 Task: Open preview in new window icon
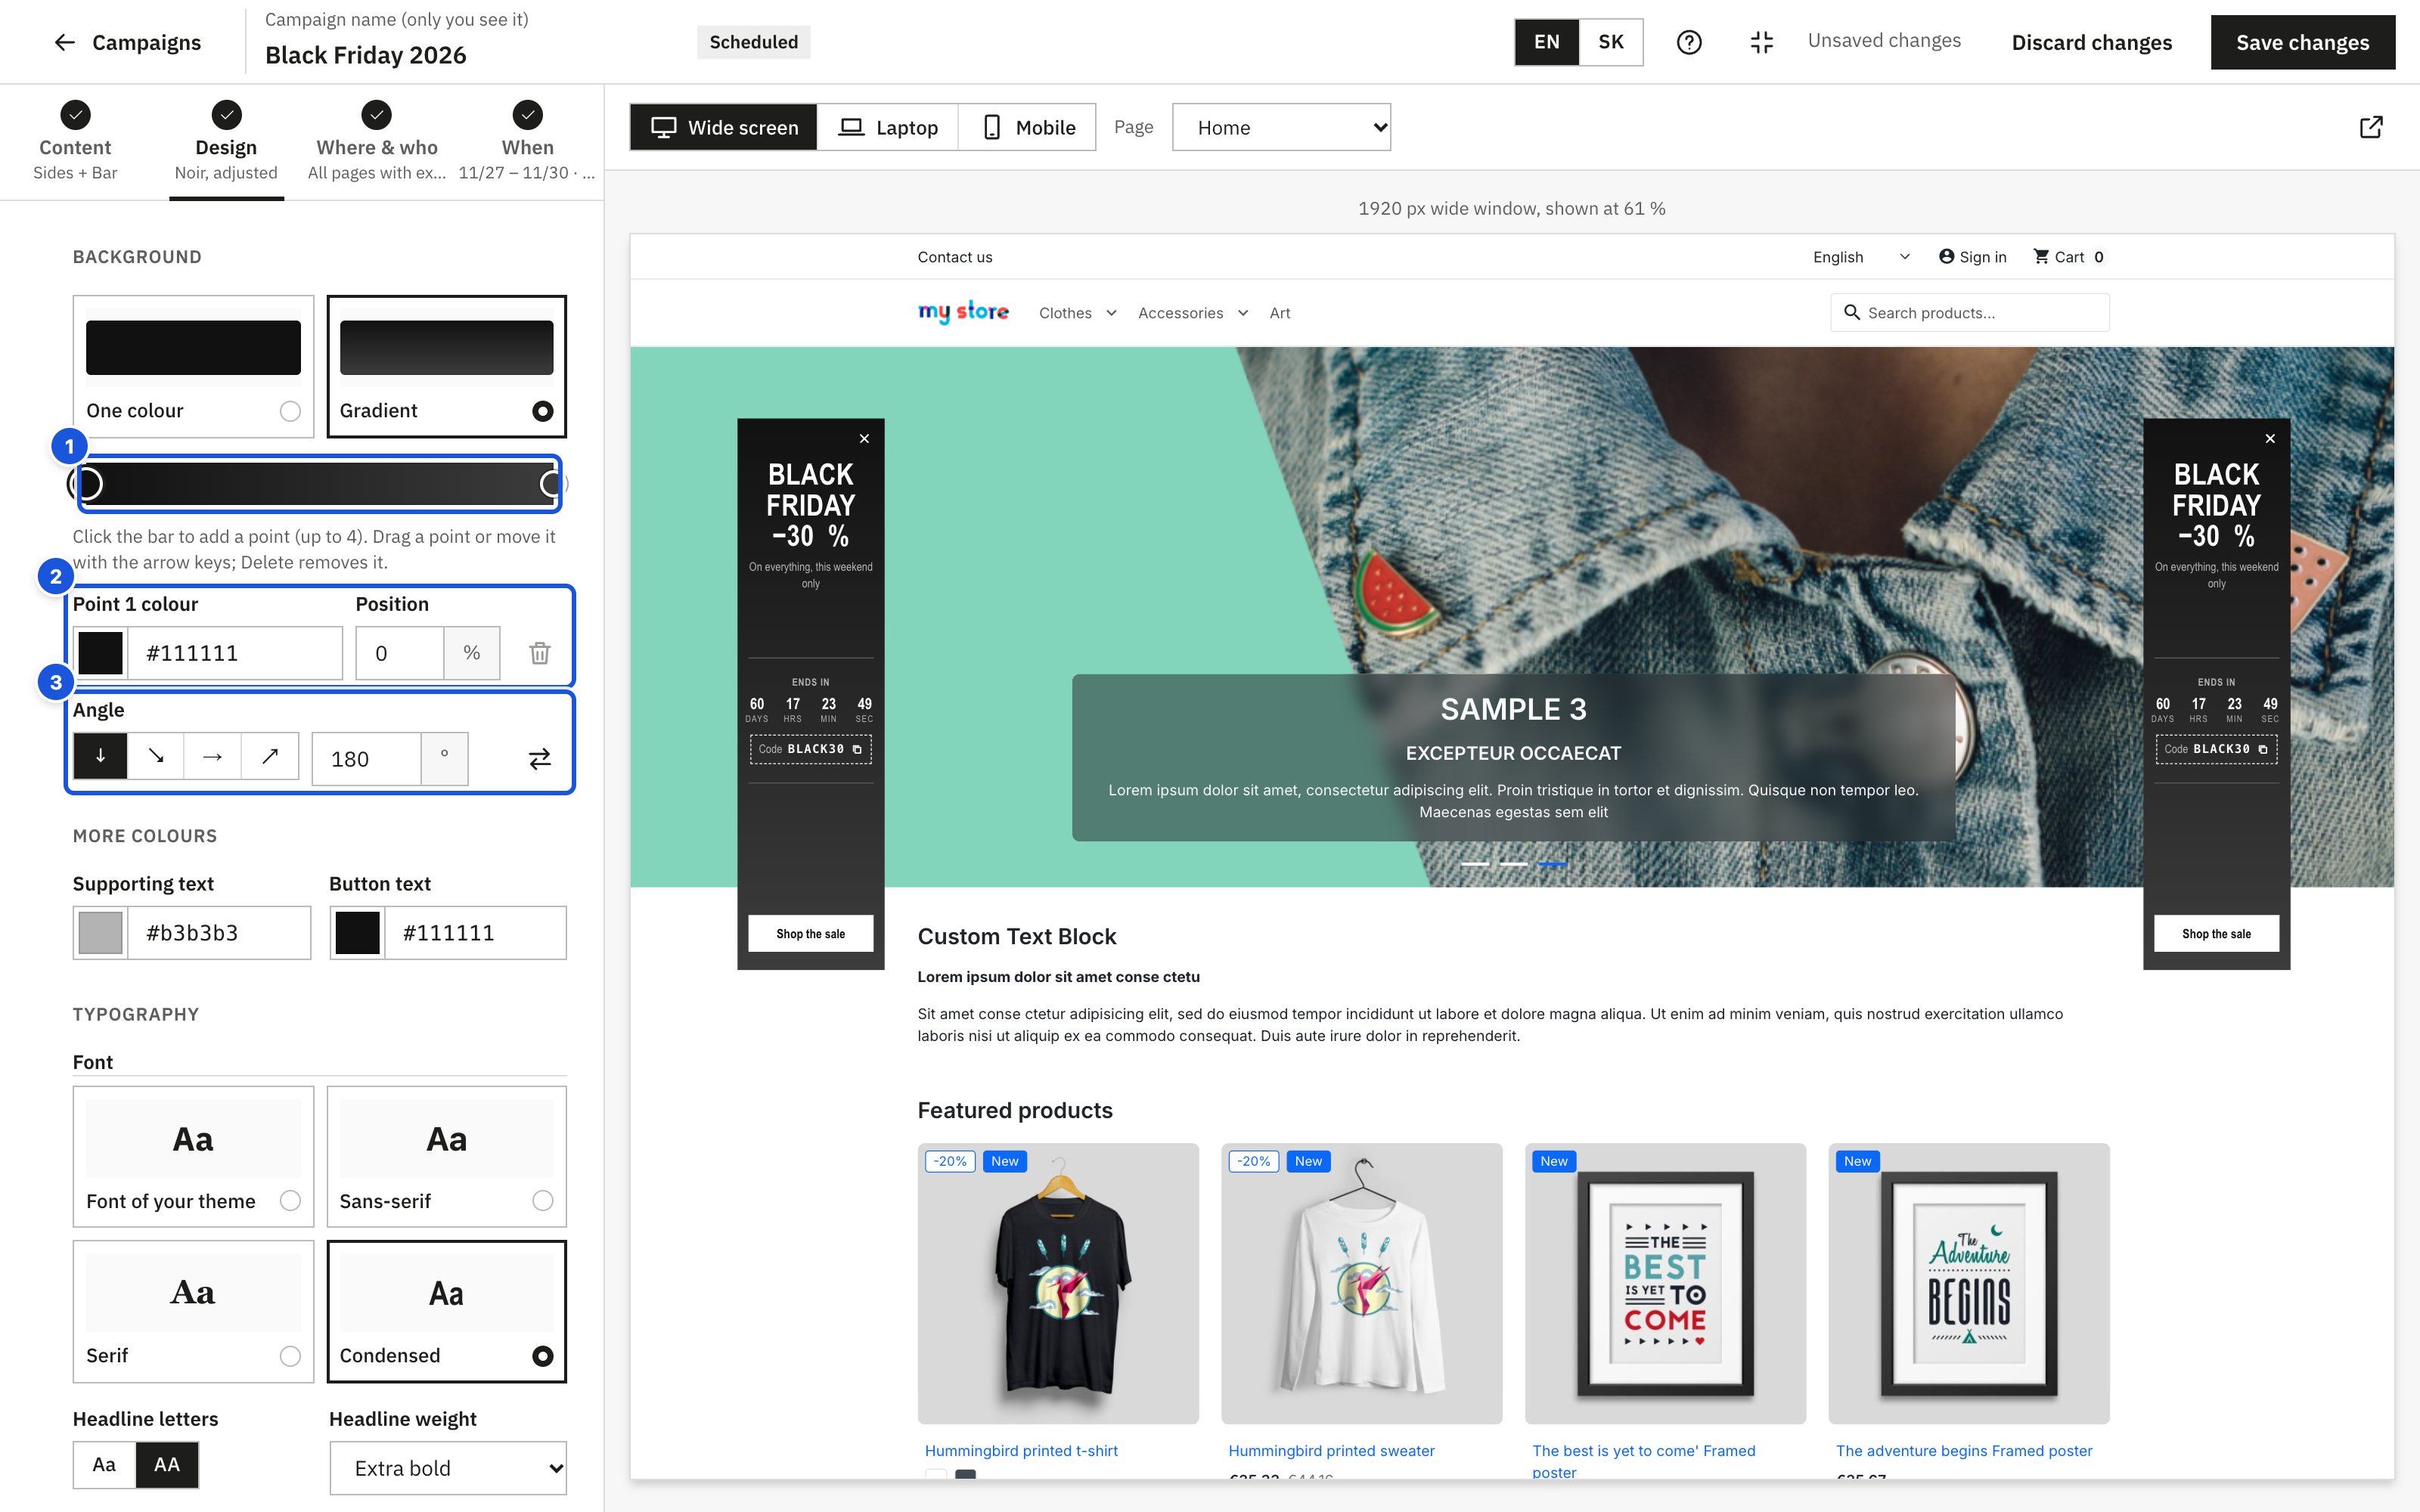(2371, 127)
